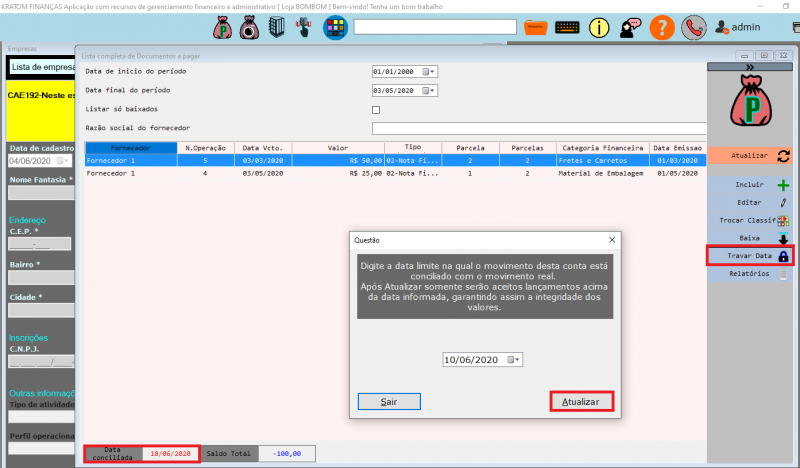Click the green plus Incluir icon
The image size is (800, 468).
pyautogui.click(x=783, y=185)
